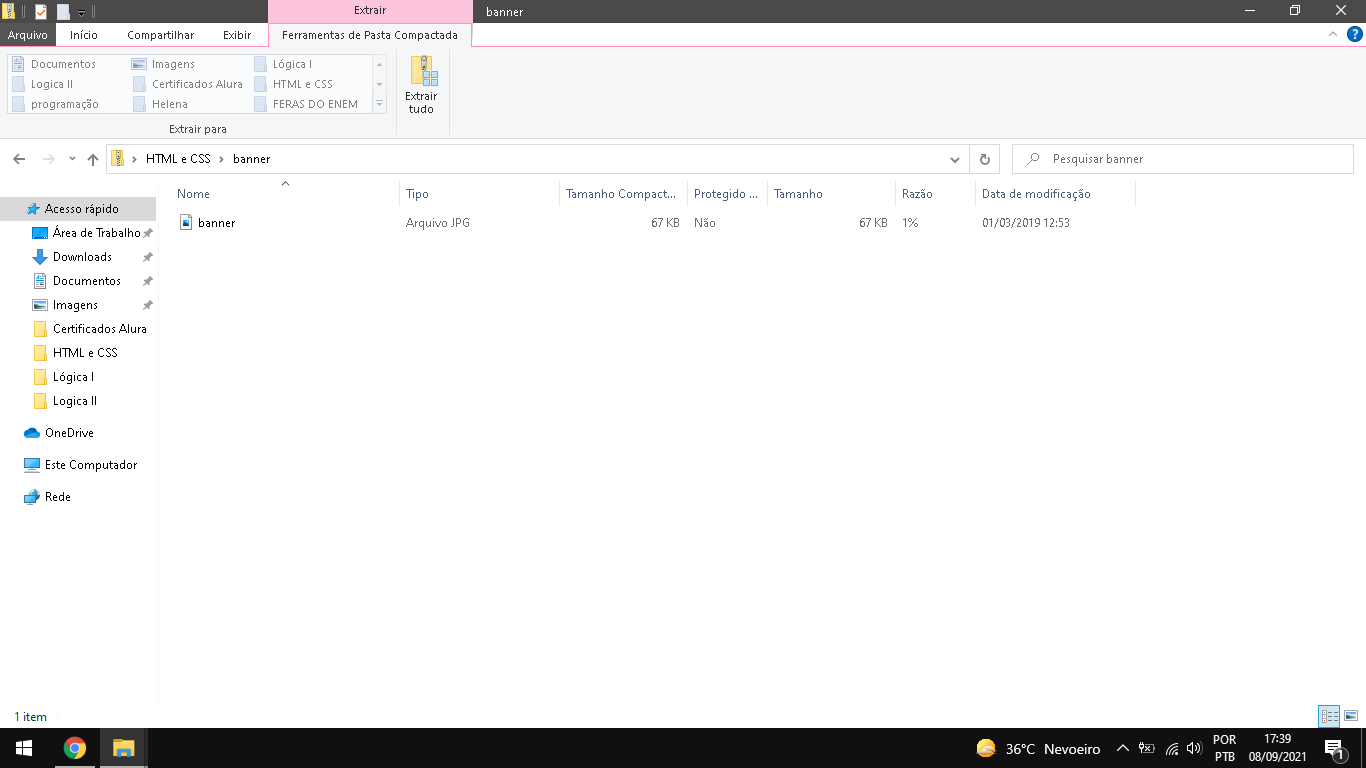
Task: Open HTML e CSS sidebar folder
Action: (85, 353)
